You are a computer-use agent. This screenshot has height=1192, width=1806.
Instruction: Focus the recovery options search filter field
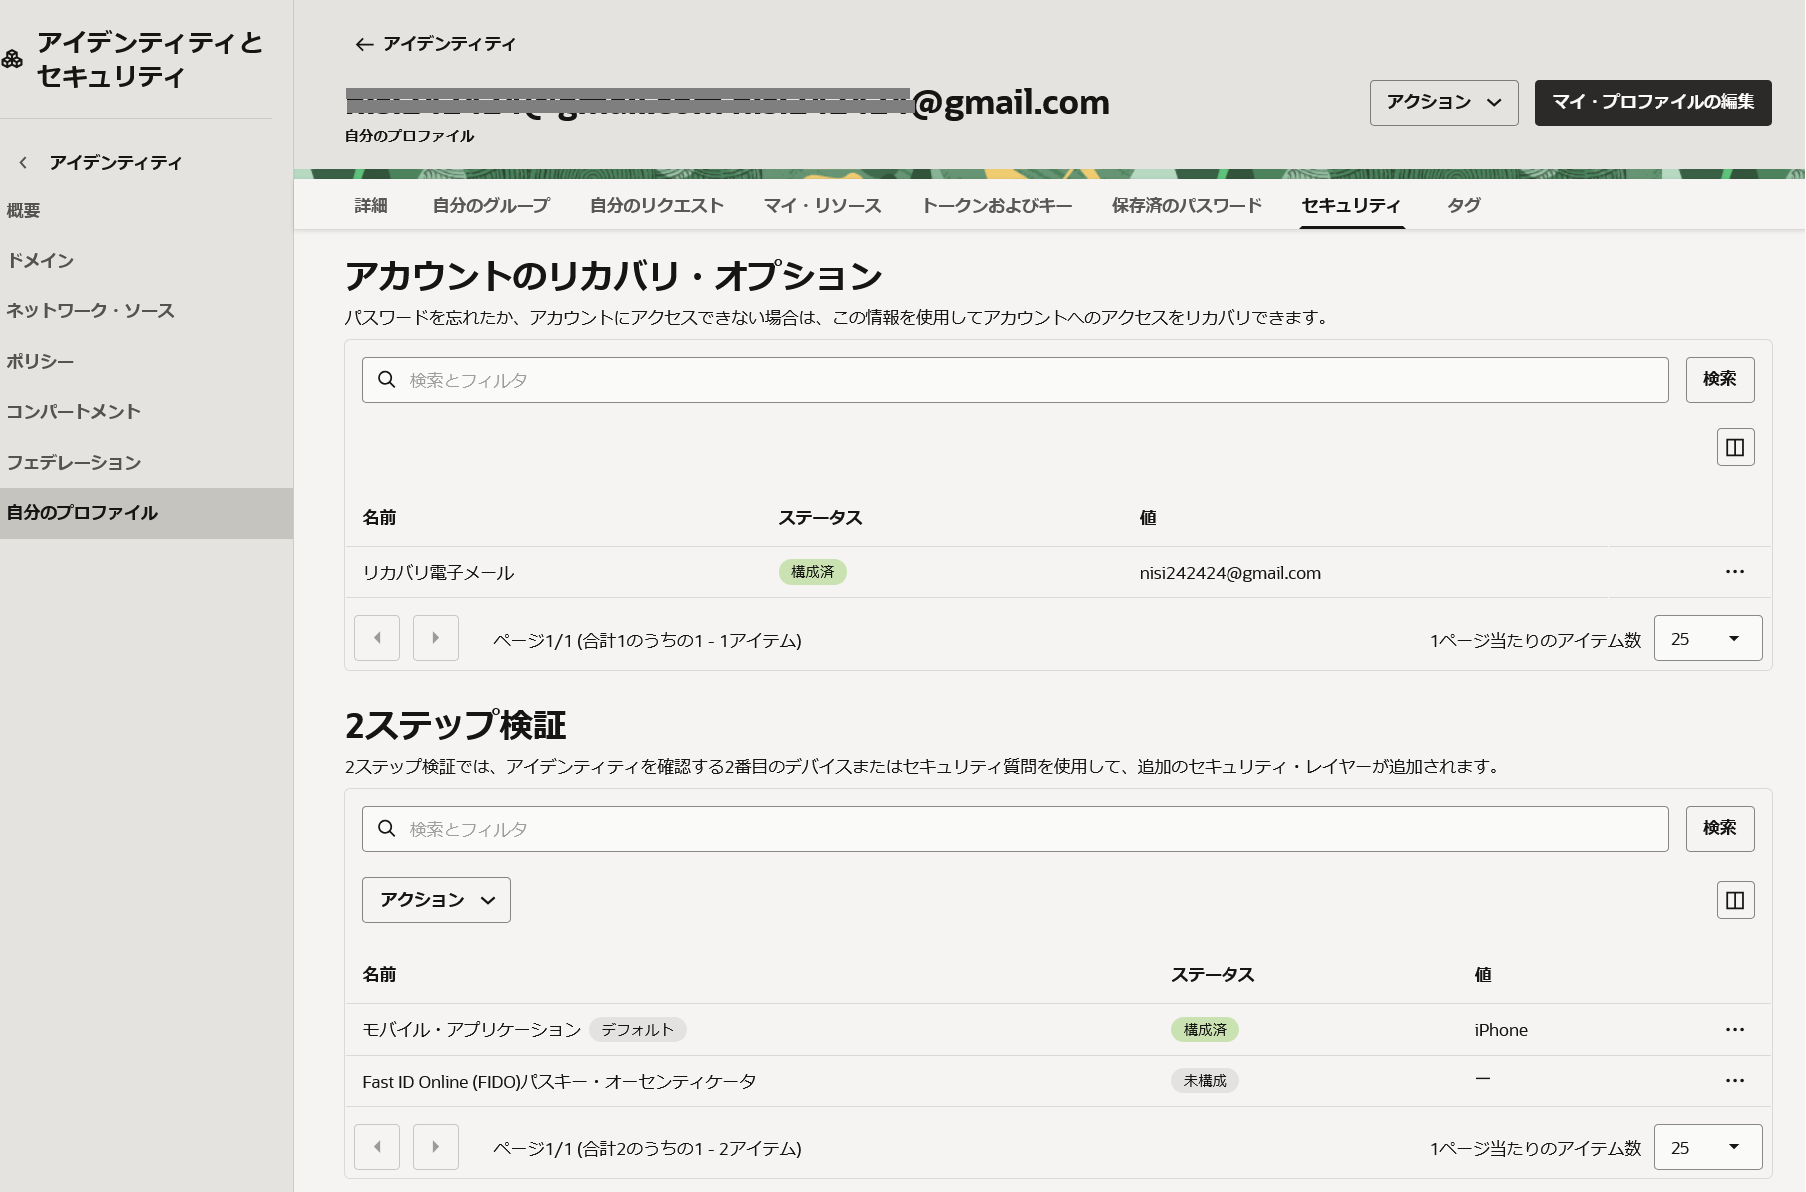(x=1015, y=380)
